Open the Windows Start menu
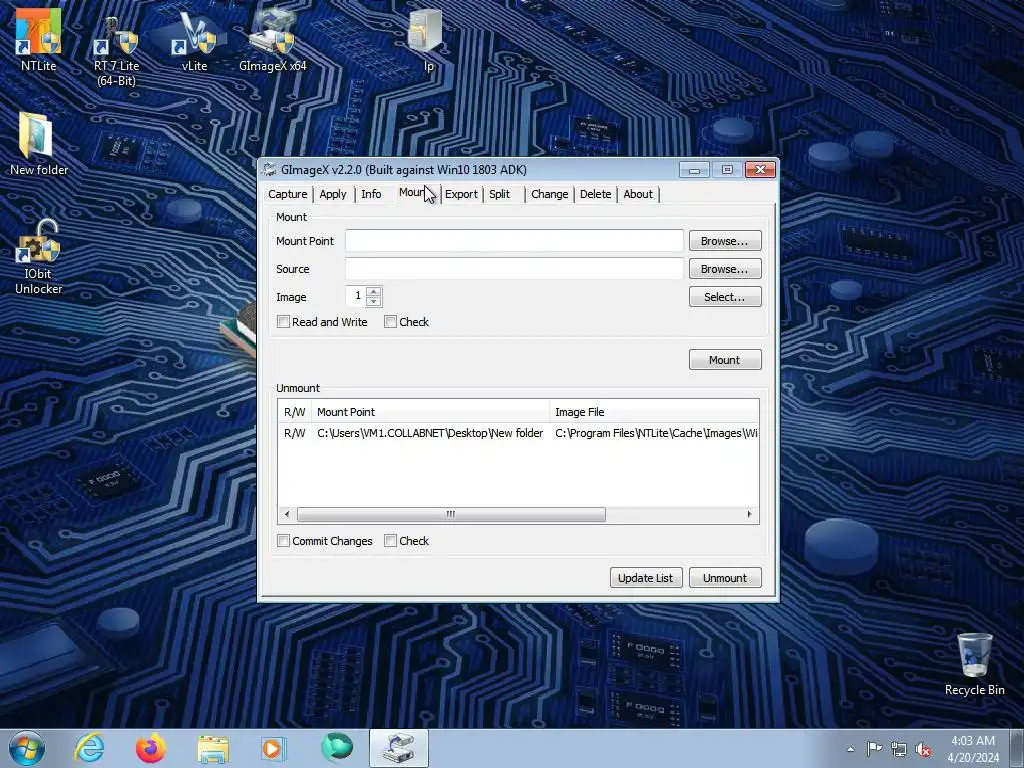Screen dimensions: 1024x768 click(x=26, y=748)
